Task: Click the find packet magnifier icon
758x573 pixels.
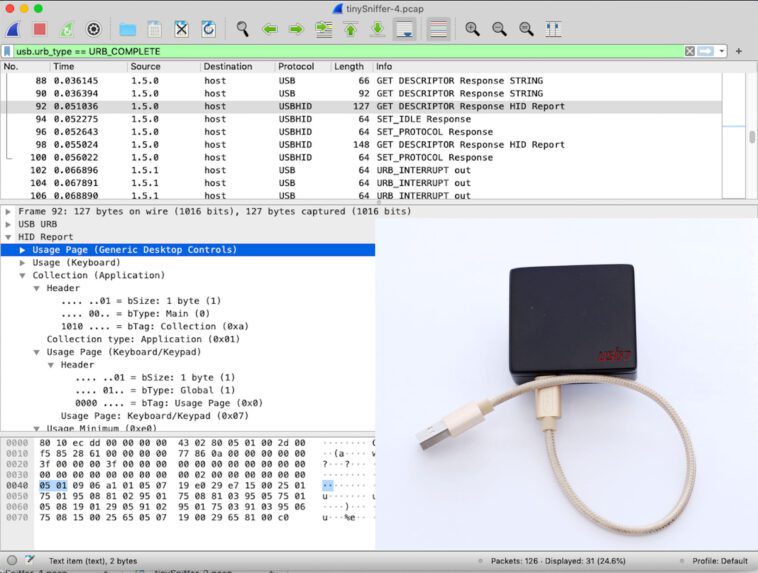Action: tap(242, 29)
